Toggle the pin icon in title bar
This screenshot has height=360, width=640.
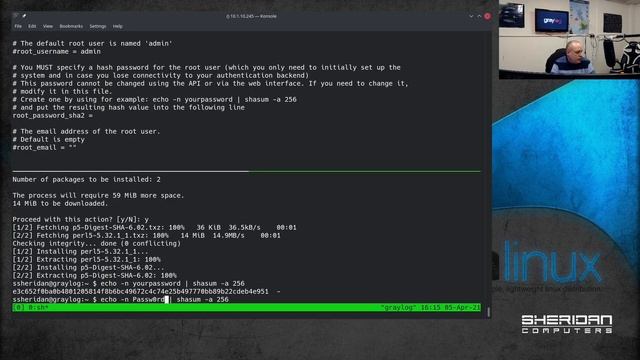tap(24, 16)
